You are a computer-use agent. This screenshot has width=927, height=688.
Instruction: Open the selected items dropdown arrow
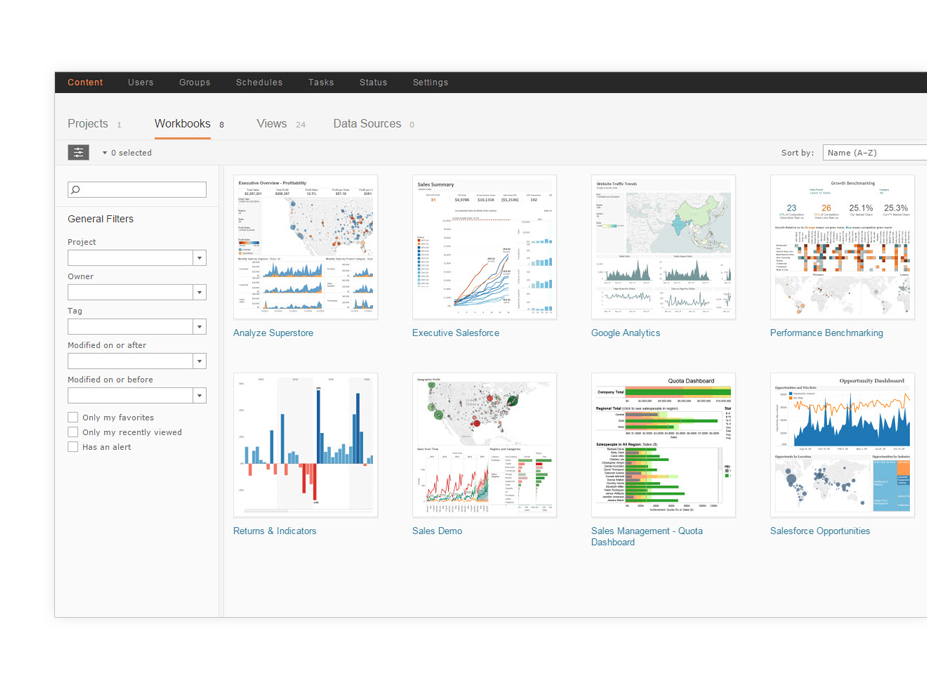pos(105,153)
